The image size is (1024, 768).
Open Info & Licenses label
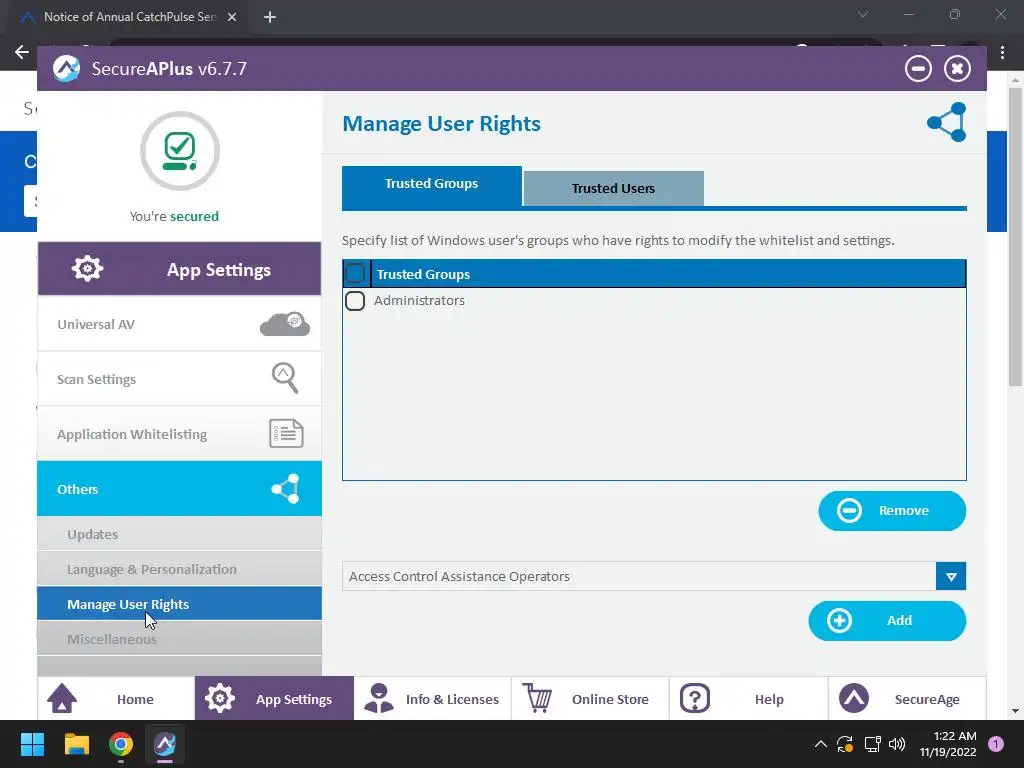click(x=453, y=699)
